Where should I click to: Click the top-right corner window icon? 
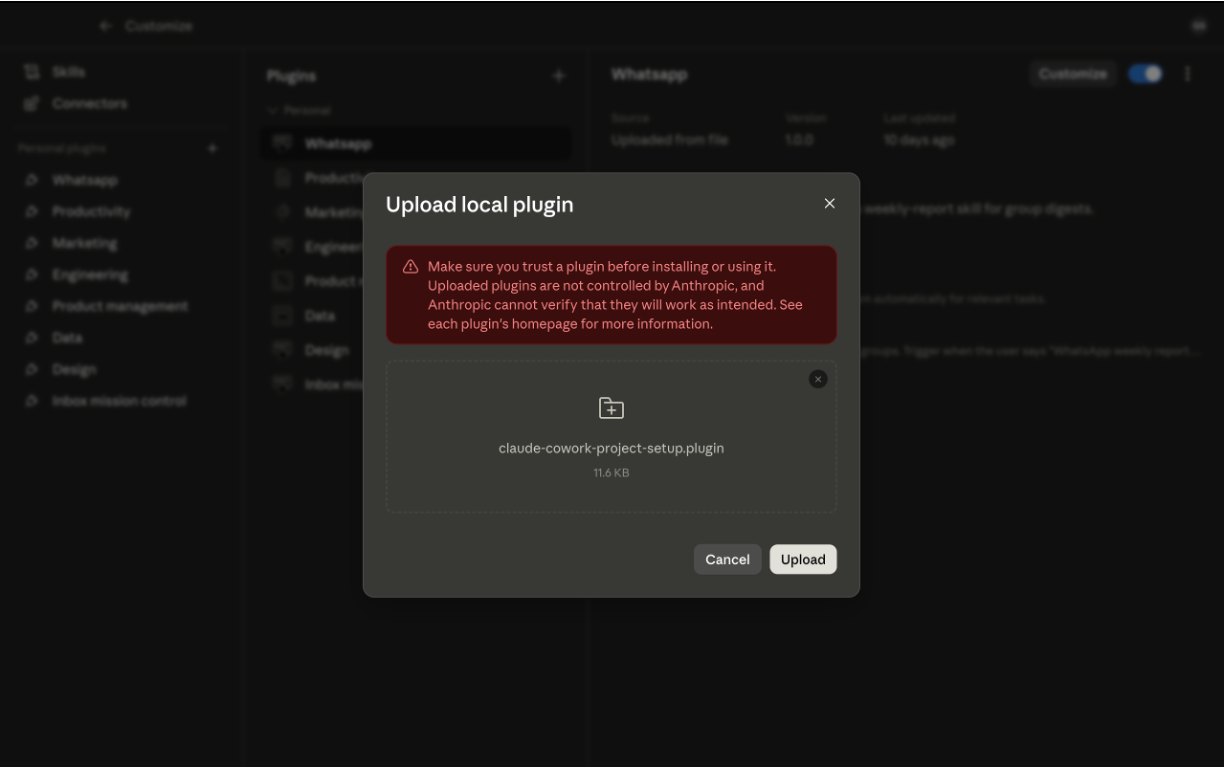(x=1198, y=26)
